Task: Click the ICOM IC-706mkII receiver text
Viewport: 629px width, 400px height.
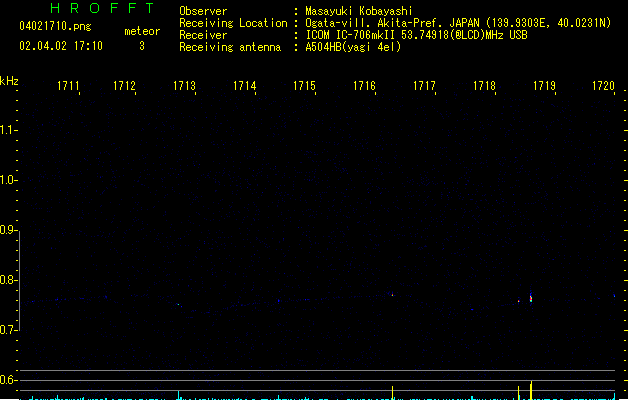Action: tap(416, 35)
